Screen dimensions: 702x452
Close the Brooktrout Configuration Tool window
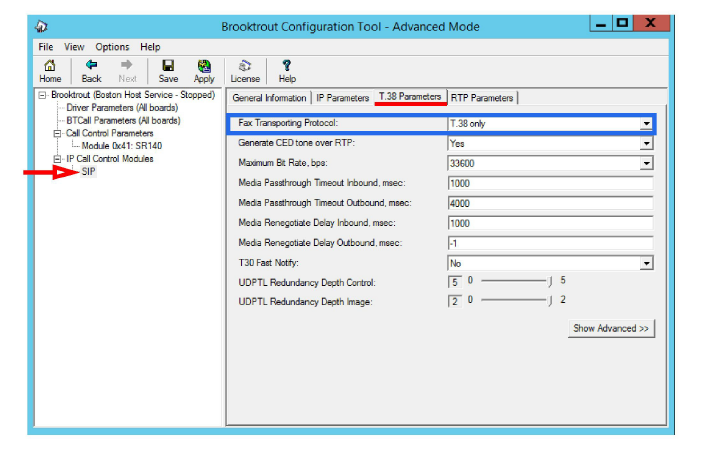point(651,24)
